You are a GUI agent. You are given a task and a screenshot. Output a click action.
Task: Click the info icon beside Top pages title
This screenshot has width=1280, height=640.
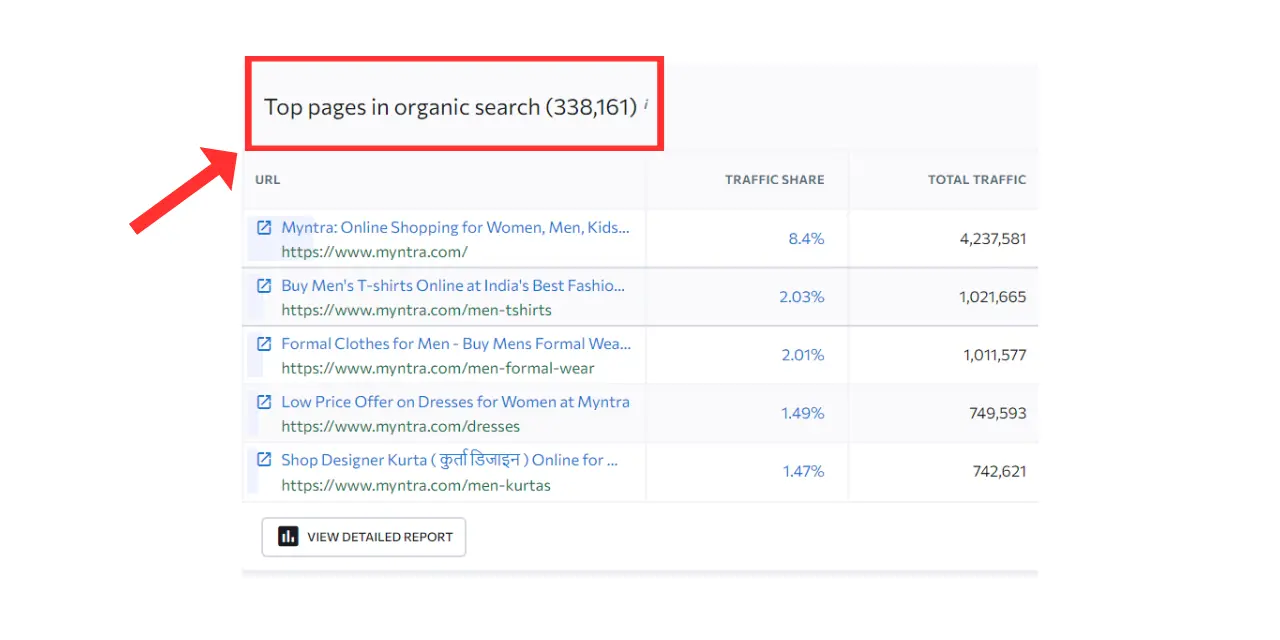[x=646, y=103]
